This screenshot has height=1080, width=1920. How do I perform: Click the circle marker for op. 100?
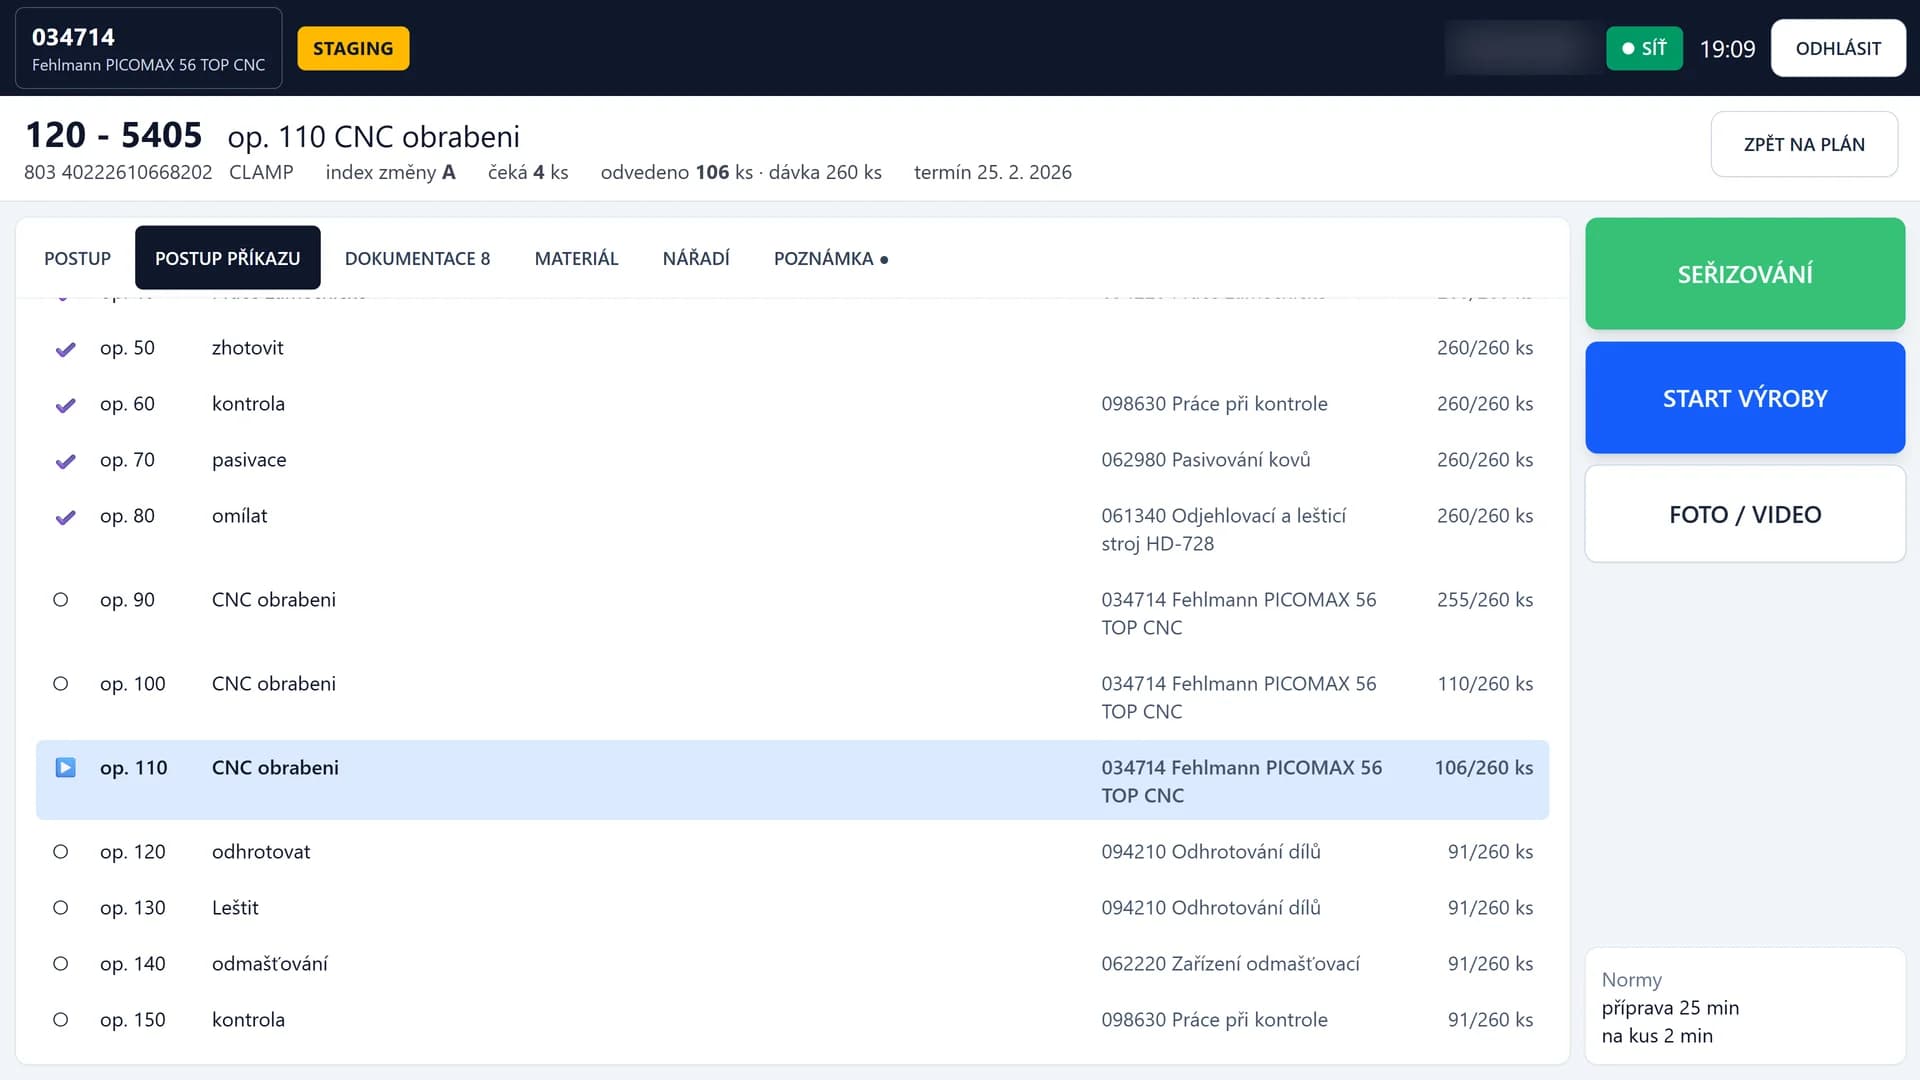(x=61, y=684)
